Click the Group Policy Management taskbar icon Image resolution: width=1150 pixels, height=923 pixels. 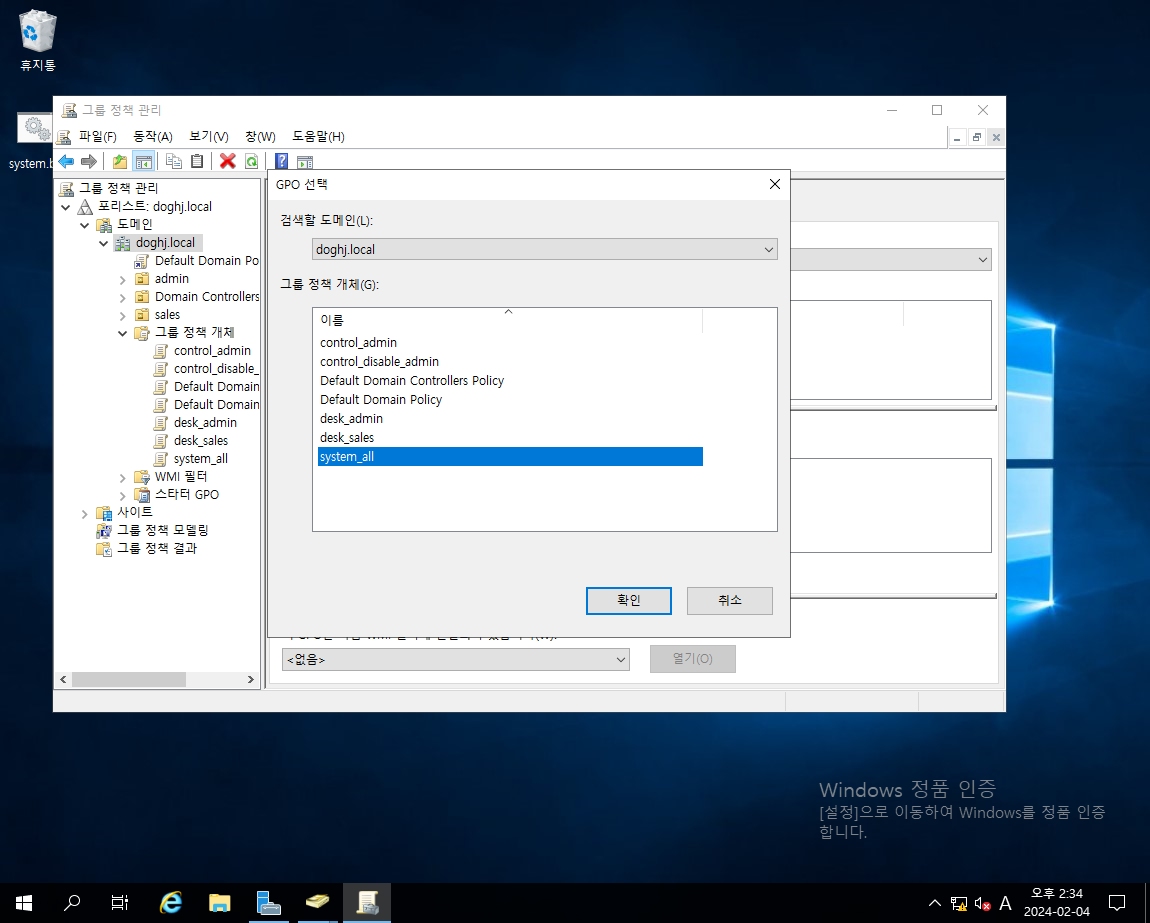[x=367, y=902]
